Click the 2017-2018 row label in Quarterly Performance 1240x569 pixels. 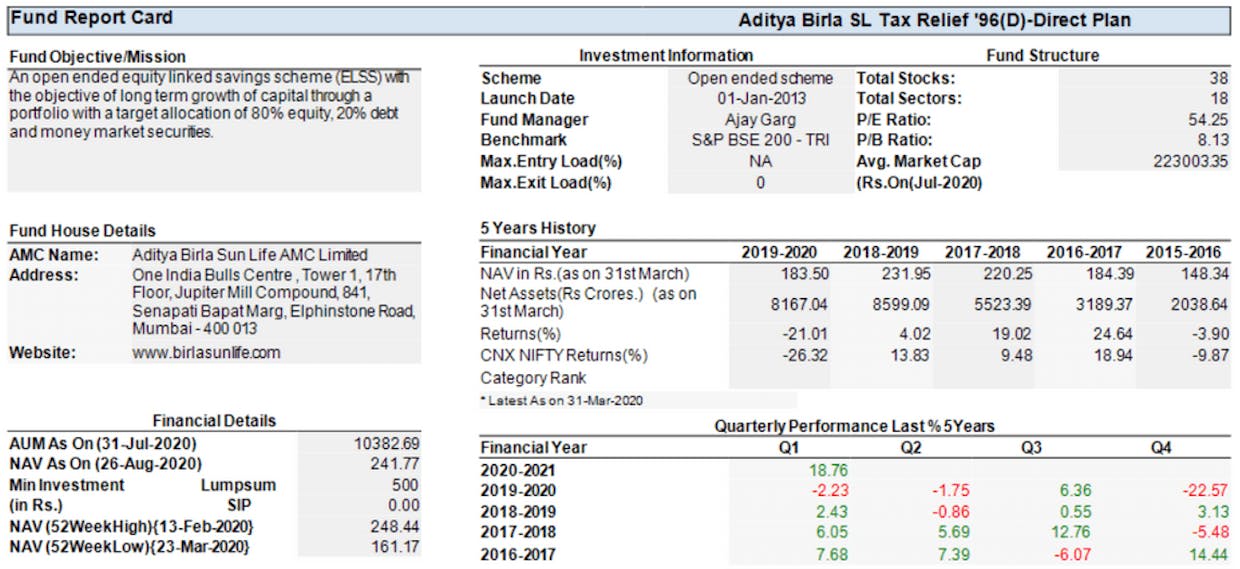pyautogui.click(x=518, y=532)
